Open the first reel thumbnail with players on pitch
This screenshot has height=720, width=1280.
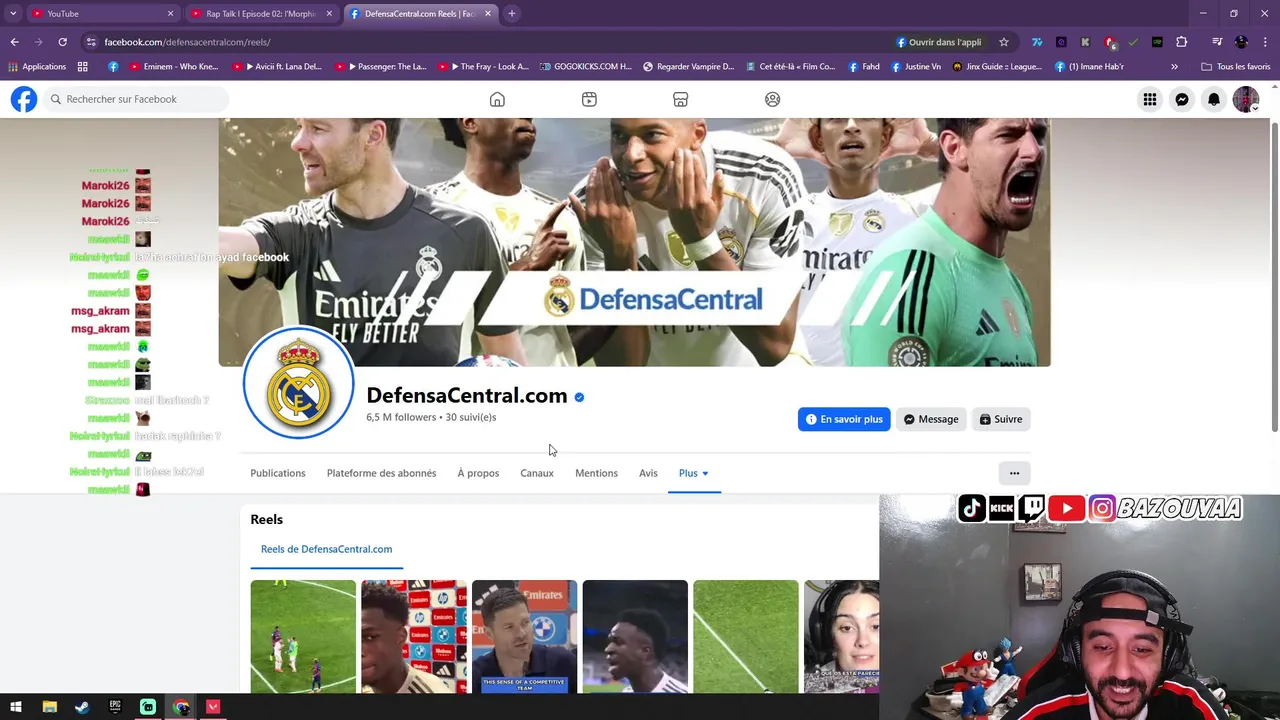click(303, 636)
